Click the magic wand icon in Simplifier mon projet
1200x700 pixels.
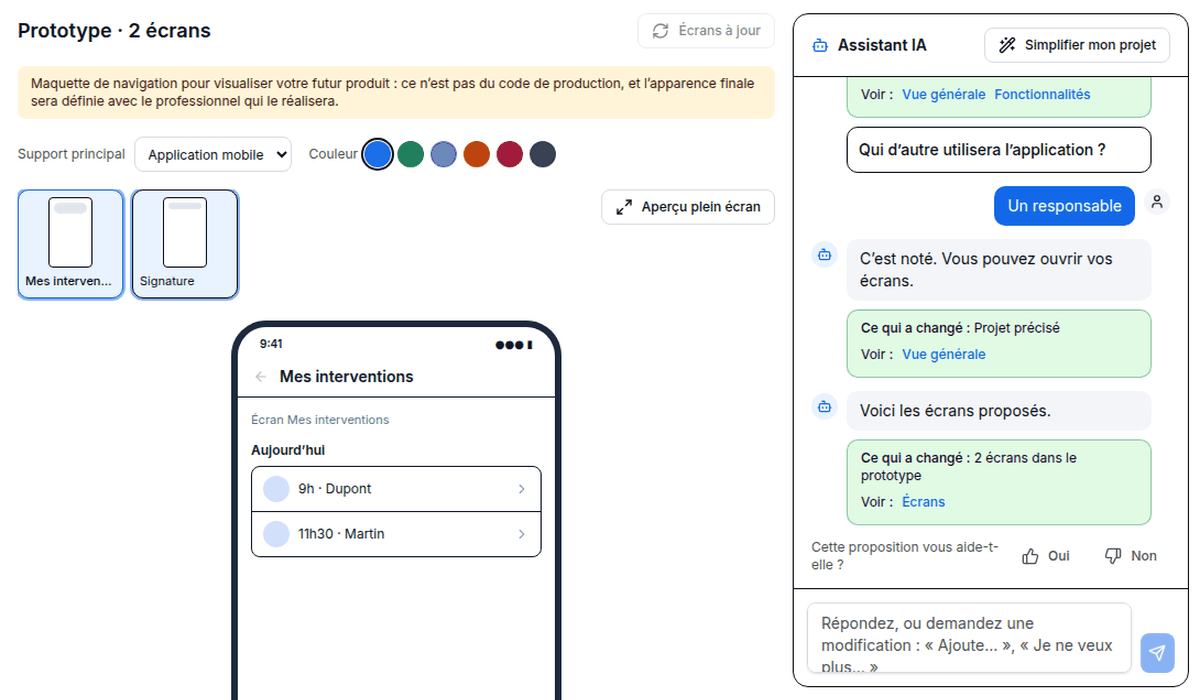(x=1007, y=45)
